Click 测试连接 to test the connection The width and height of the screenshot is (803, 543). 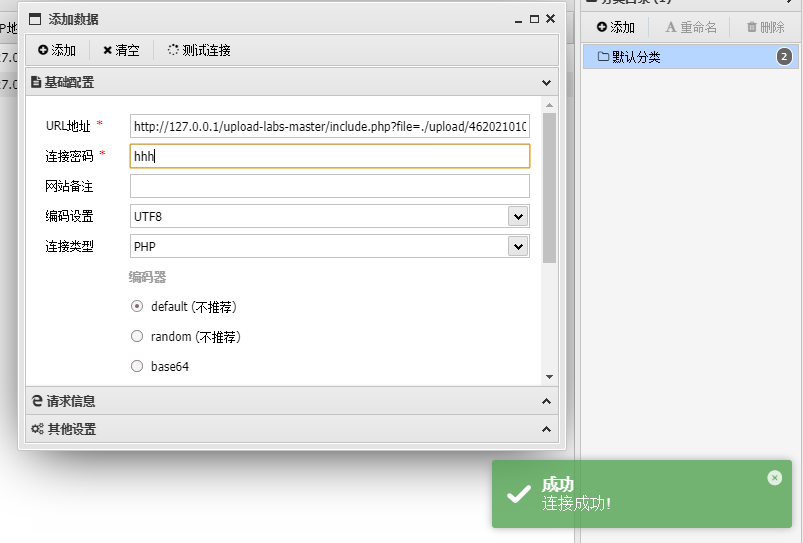(x=199, y=50)
